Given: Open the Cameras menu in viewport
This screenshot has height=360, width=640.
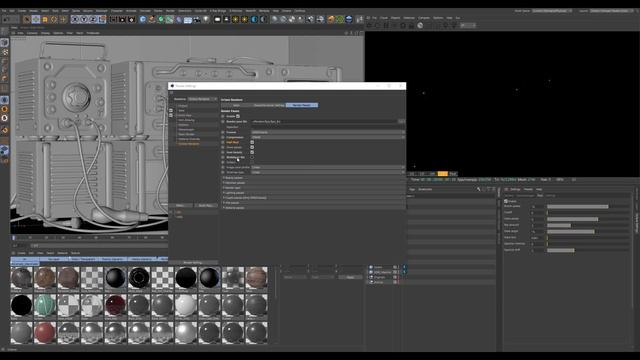Looking at the screenshot, I should [x=32, y=33].
